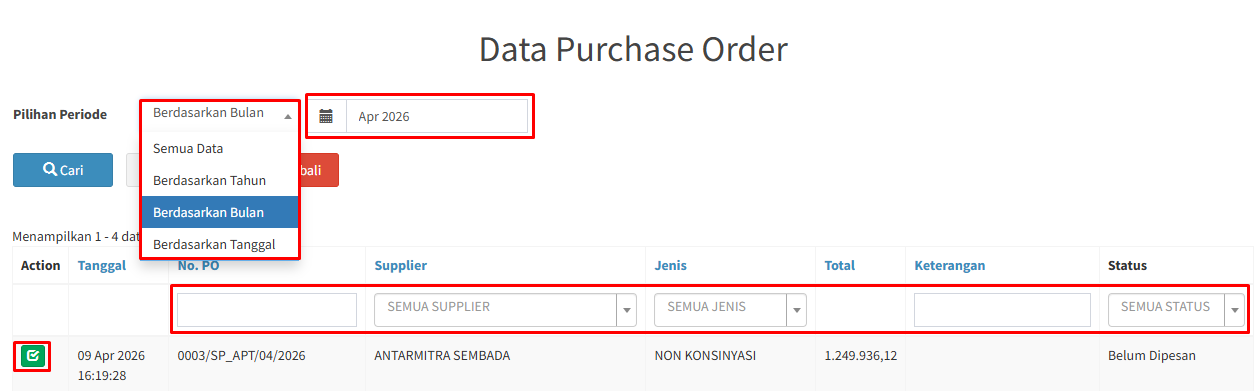Click the Apr 2026 month input field
Image resolution: width=1255 pixels, height=391 pixels.
click(437, 116)
